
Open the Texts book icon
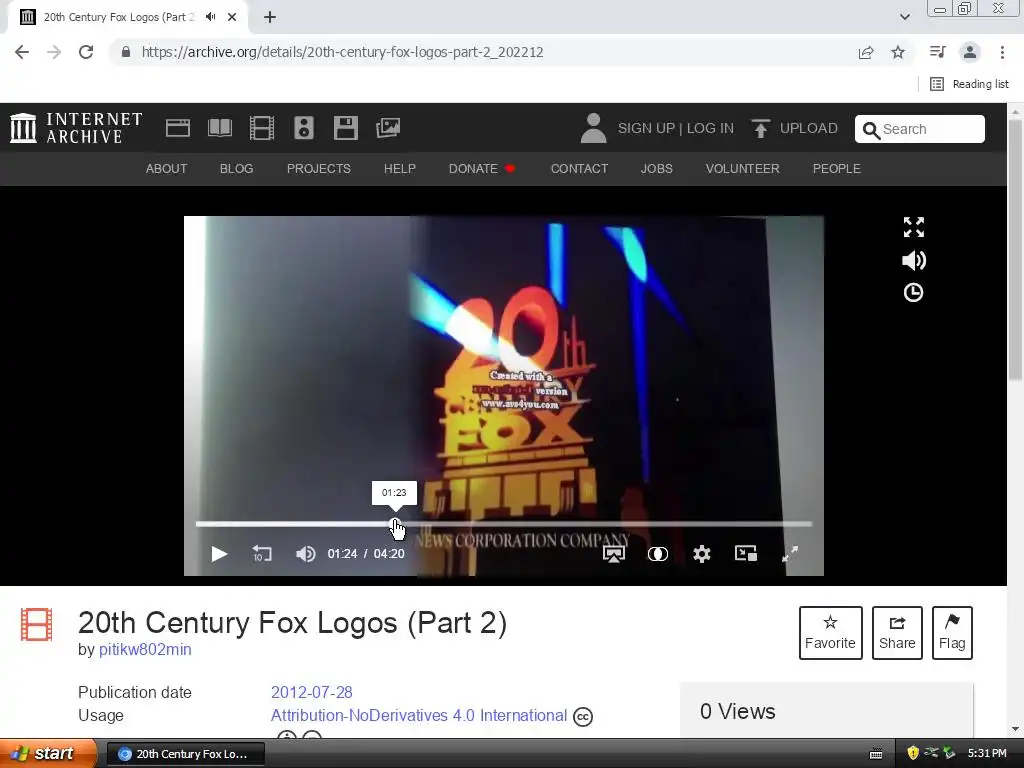(x=219, y=128)
